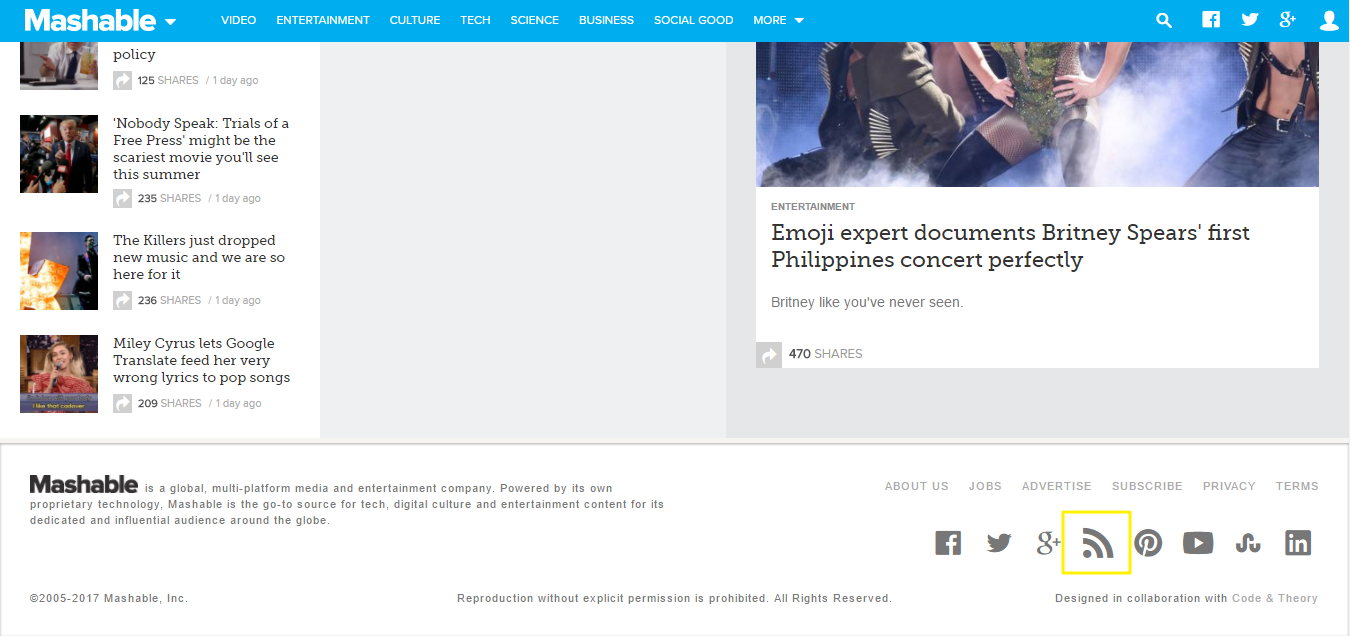Image resolution: width=1350 pixels, height=636 pixels.
Task: Click the '©2005-2017 Mashable, Inc.' text
Action: click(109, 598)
